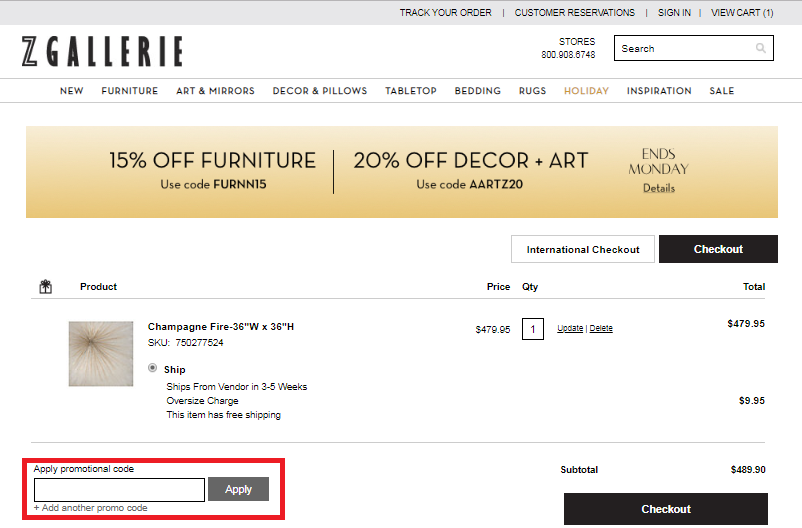Screen dimensions: 802x528
Task: Click the promotional code input field
Action: [x=119, y=490]
